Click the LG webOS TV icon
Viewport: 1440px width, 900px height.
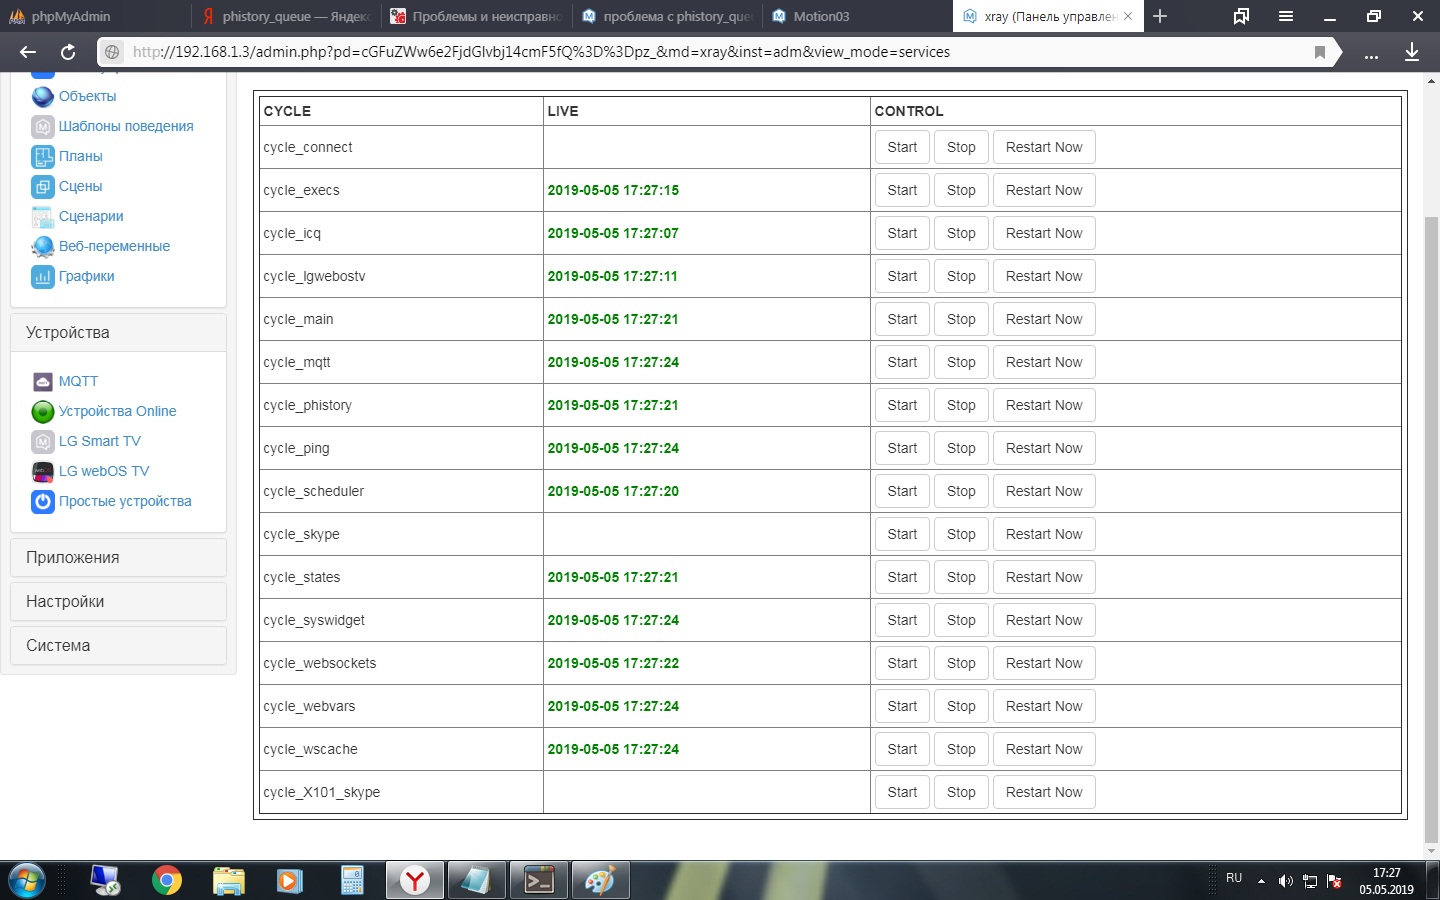coord(43,471)
